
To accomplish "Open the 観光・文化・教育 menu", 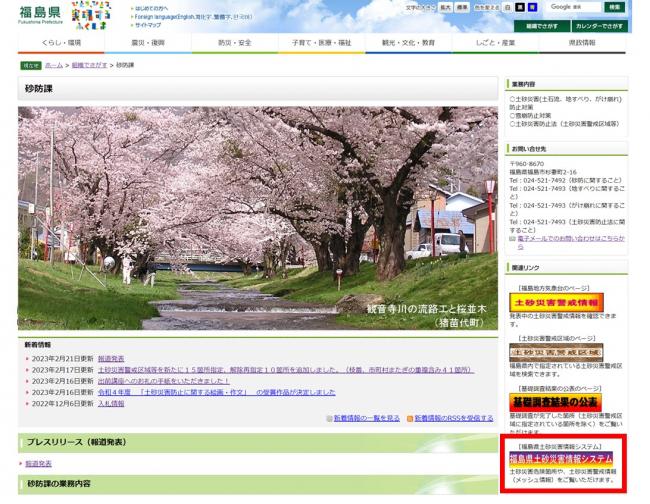I will 408,43.
